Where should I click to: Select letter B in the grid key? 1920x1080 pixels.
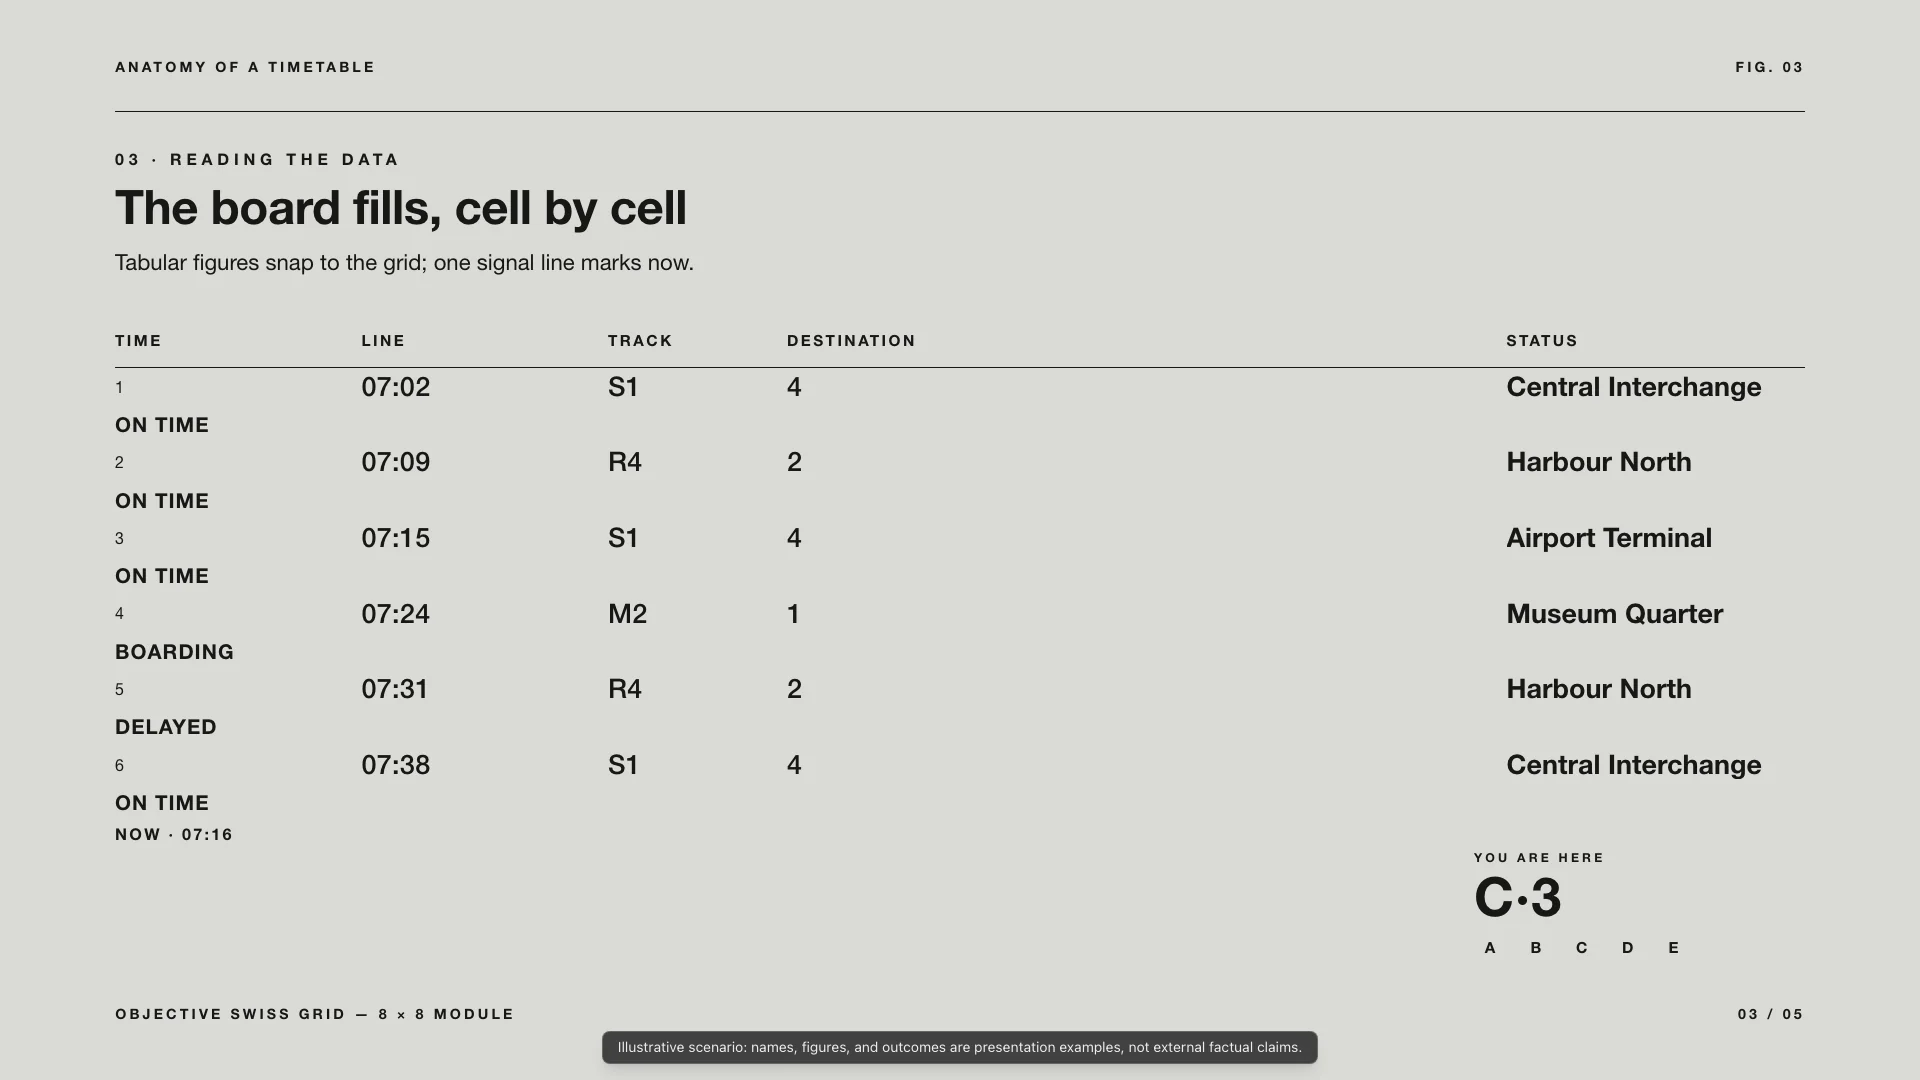coord(1536,948)
